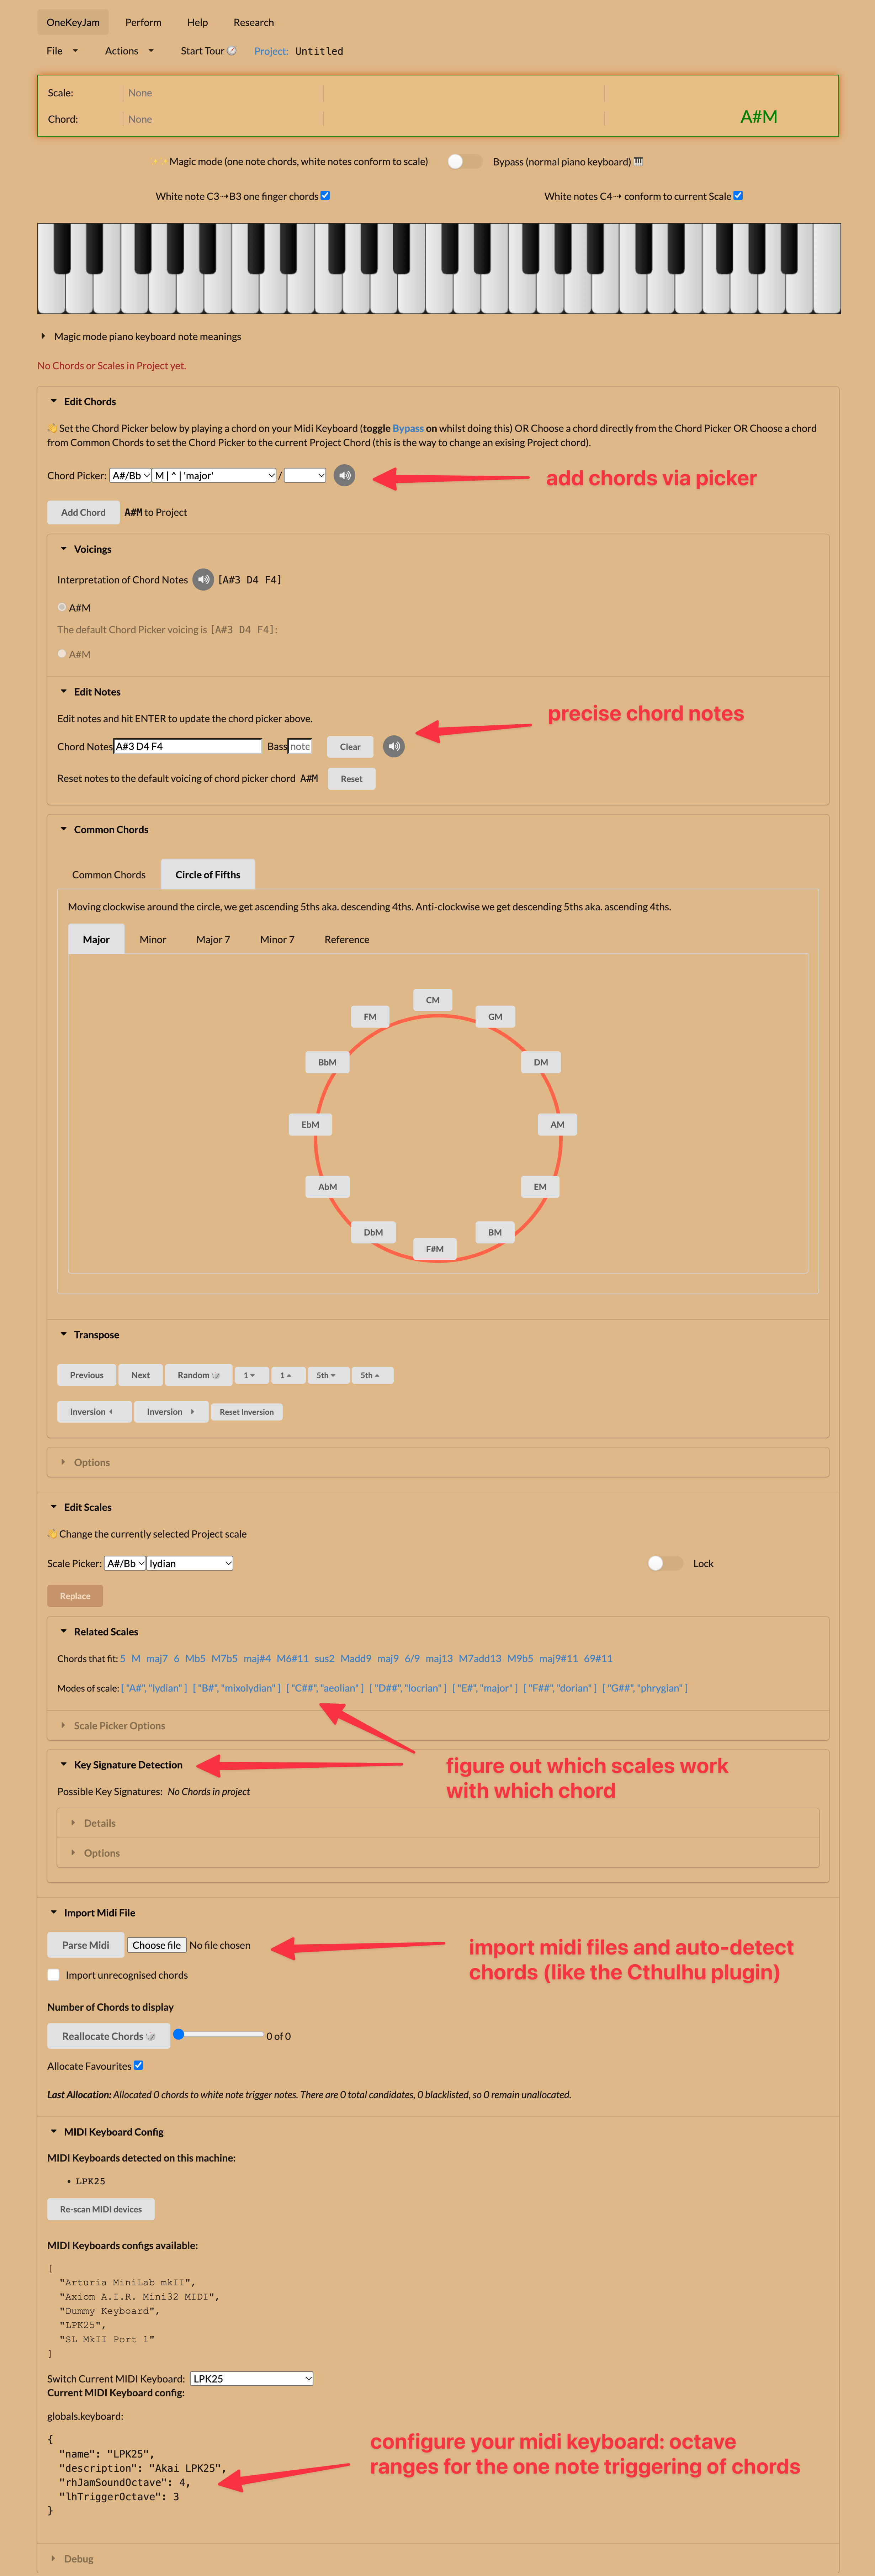Open Scale Picker lydian mode dropdown
The image size is (875, 2576).
(x=190, y=1563)
